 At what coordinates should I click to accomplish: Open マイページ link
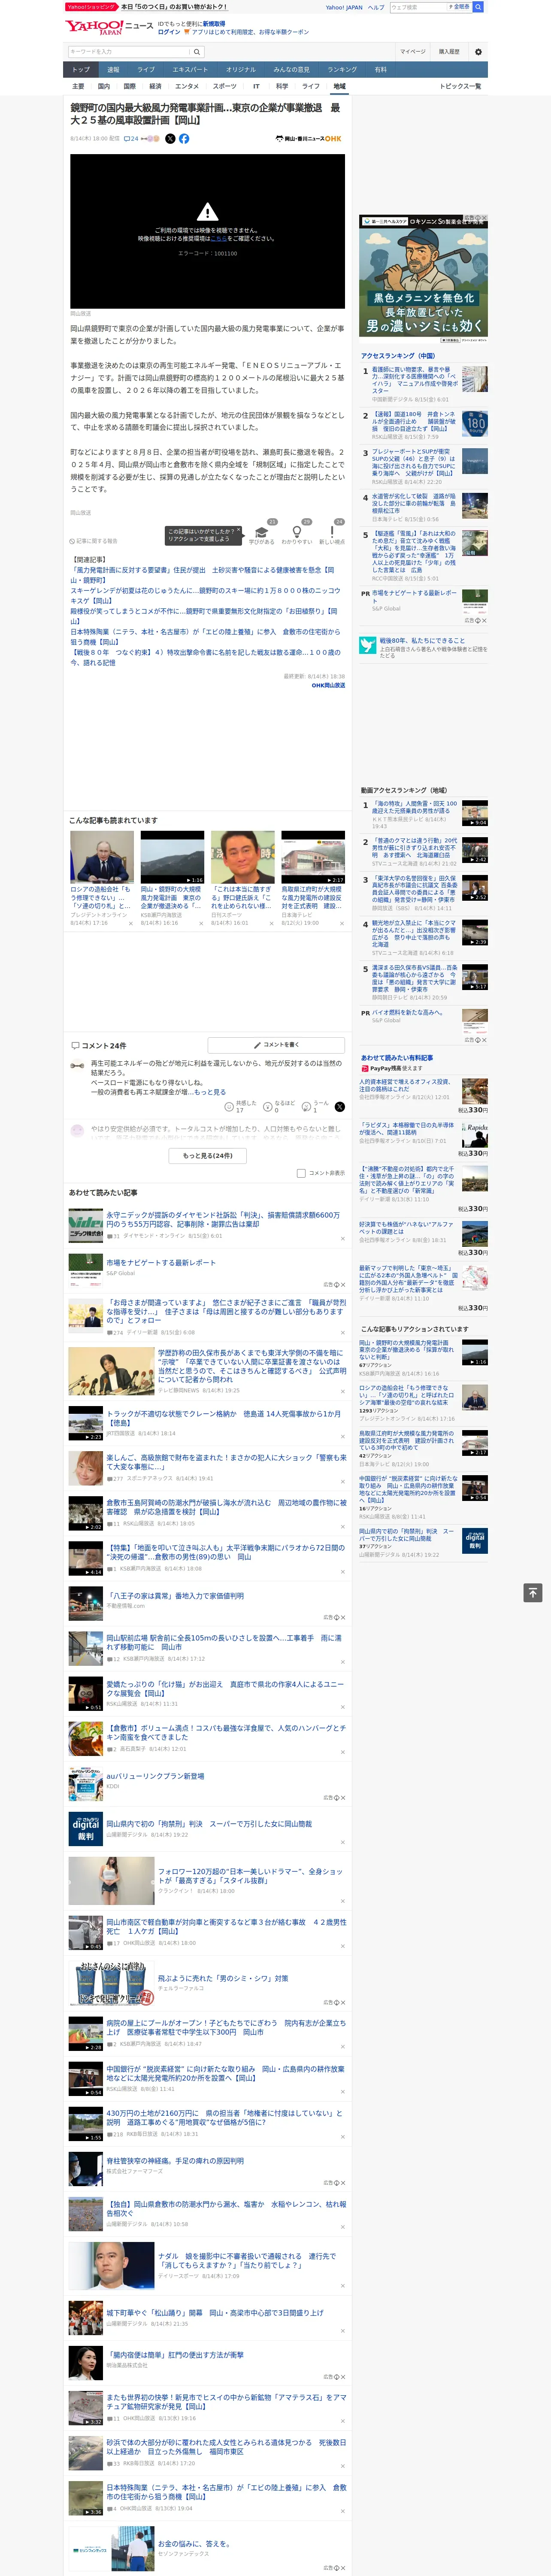pyautogui.click(x=413, y=52)
